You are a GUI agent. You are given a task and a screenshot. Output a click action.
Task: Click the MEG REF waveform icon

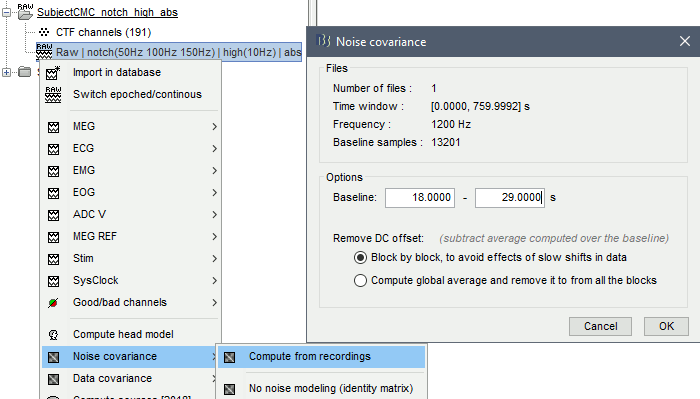(x=54, y=237)
